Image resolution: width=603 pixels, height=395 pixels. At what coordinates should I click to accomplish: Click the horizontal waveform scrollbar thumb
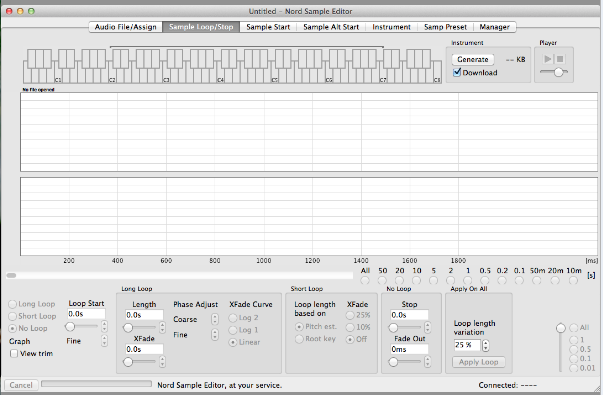12,275
